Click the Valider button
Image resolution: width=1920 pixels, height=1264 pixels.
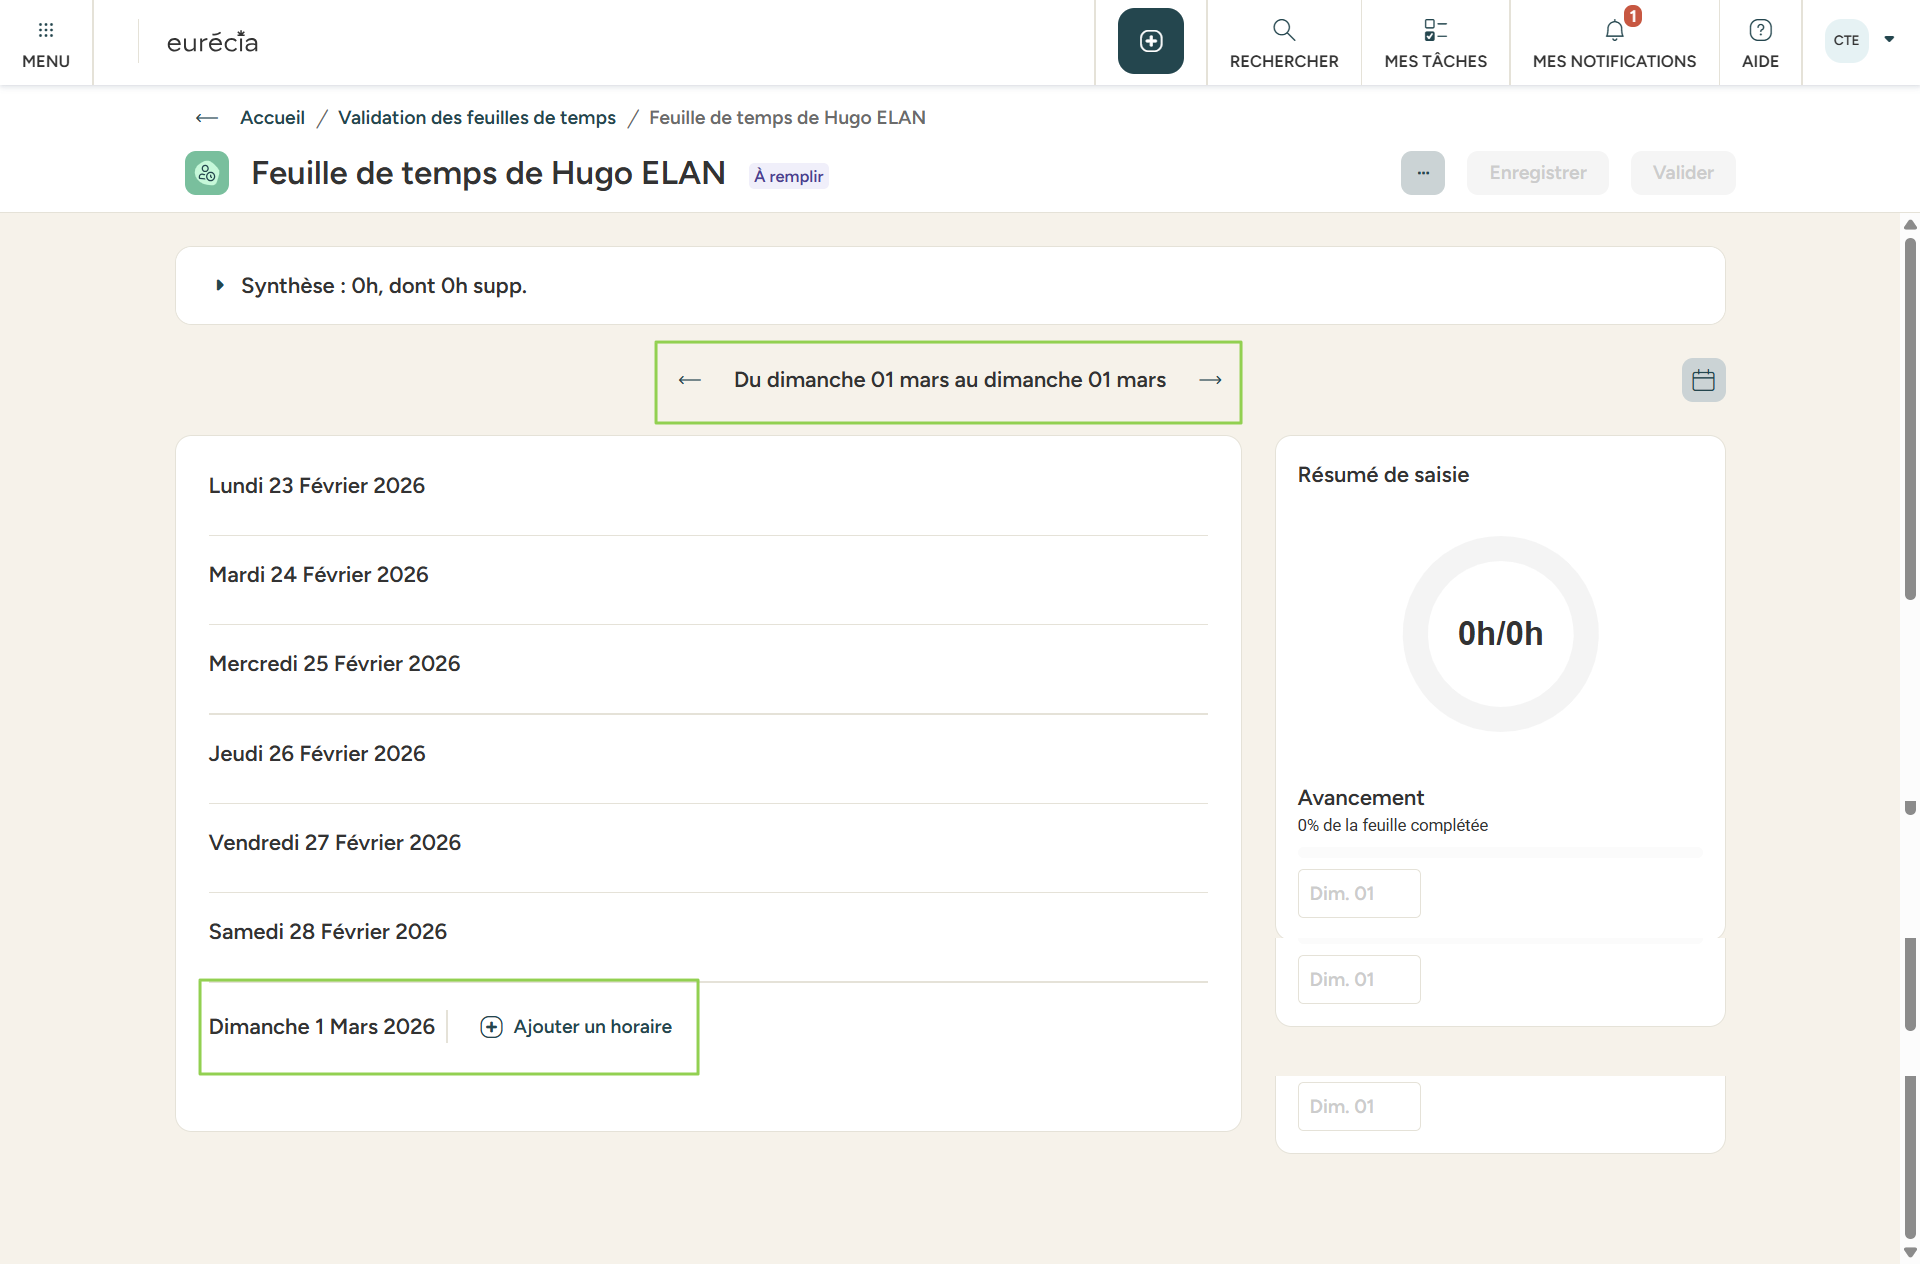[x=1682, y=173]
